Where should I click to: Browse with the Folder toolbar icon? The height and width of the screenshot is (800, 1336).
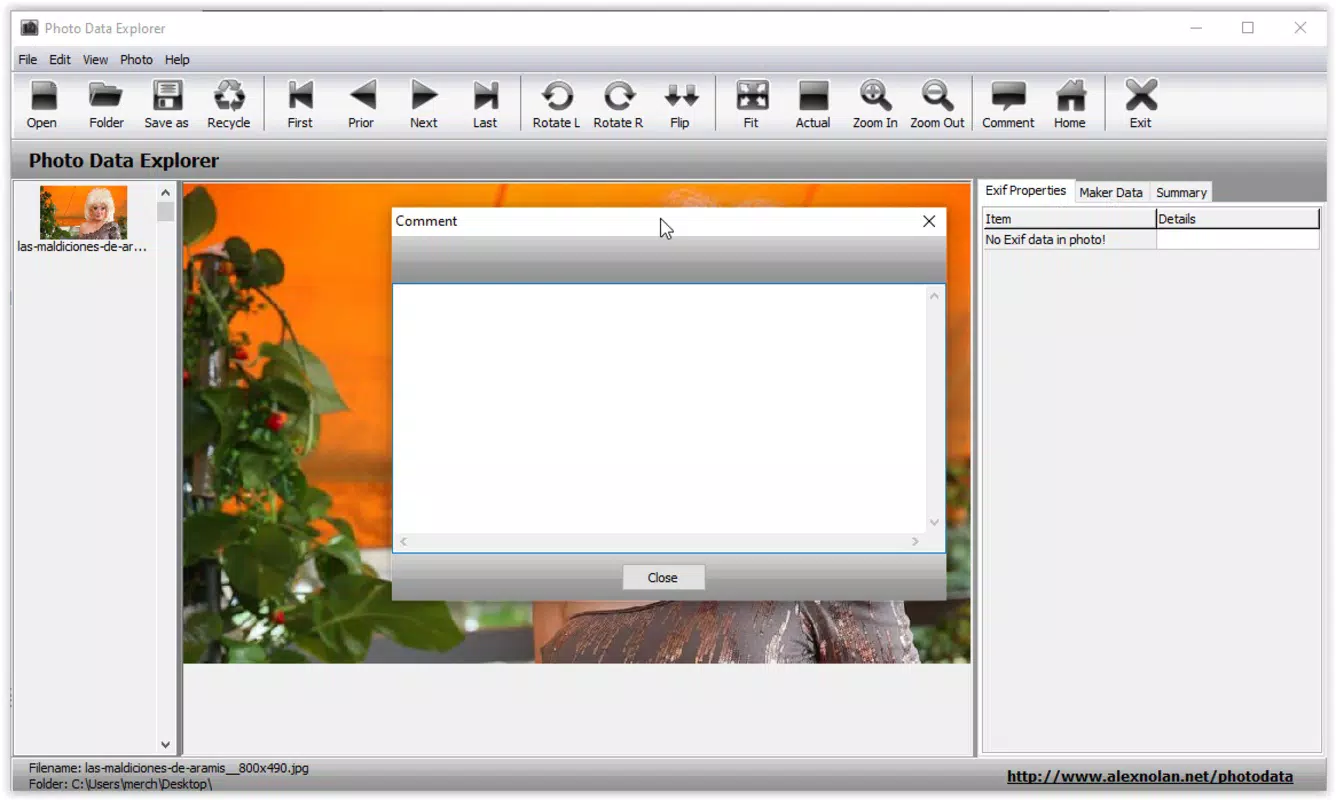coord(106,104)
